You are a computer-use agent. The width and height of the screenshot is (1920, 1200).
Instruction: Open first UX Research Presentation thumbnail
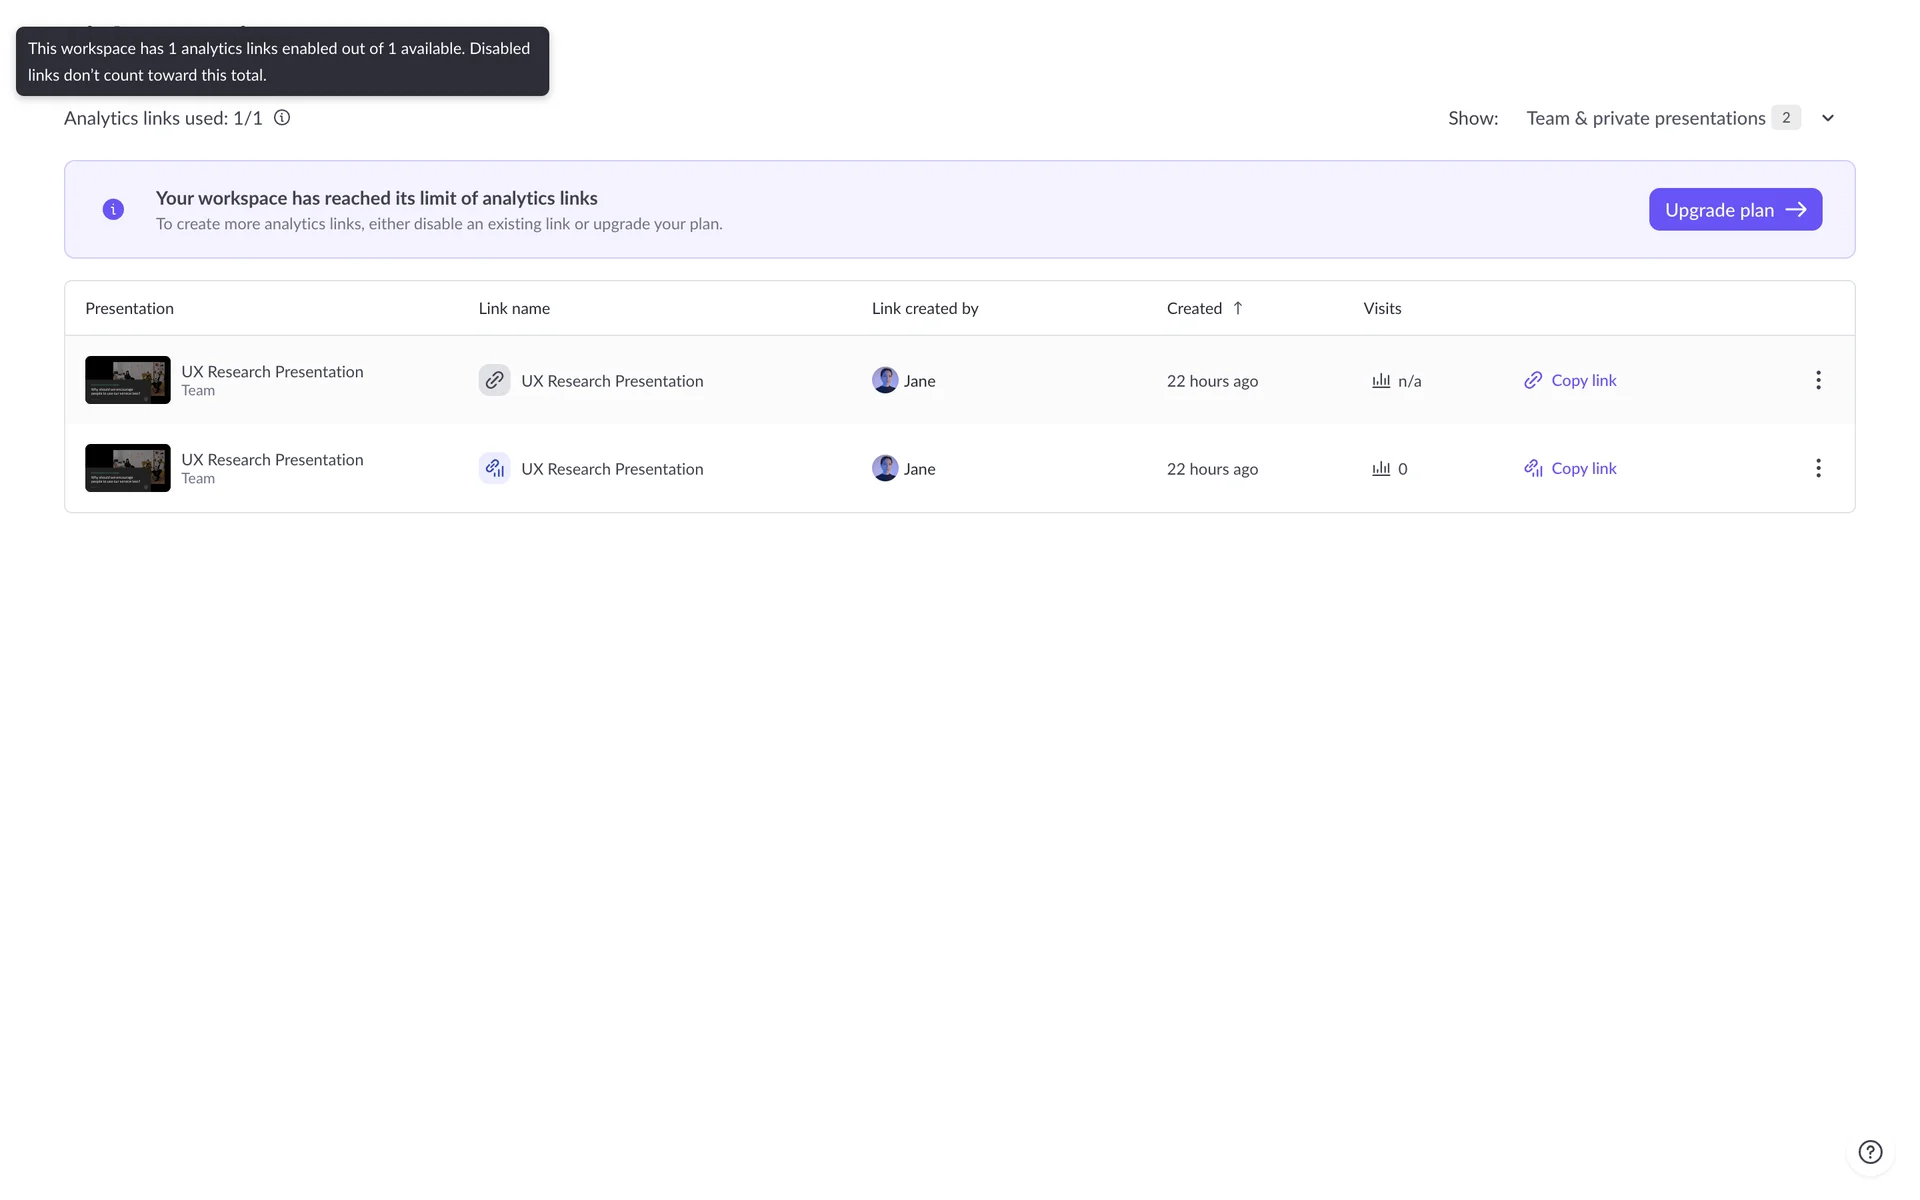point(128,380)
